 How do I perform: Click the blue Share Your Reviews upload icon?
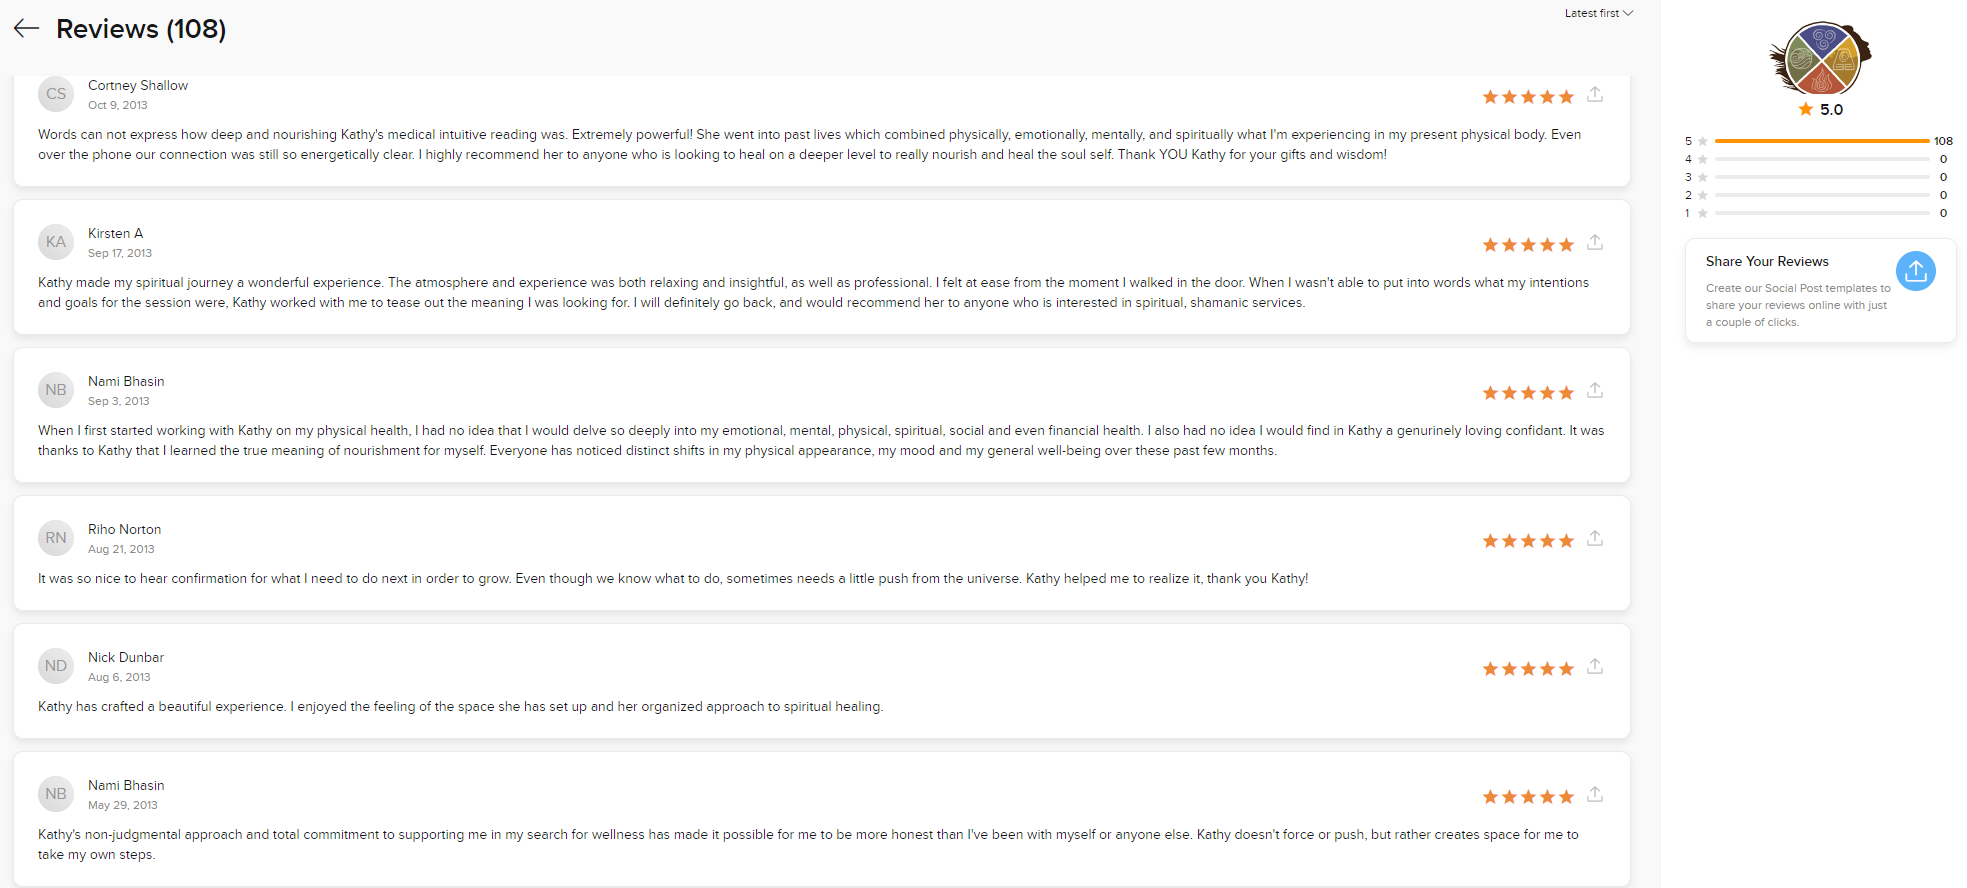pyautogui.click(x=1915, y=271)
